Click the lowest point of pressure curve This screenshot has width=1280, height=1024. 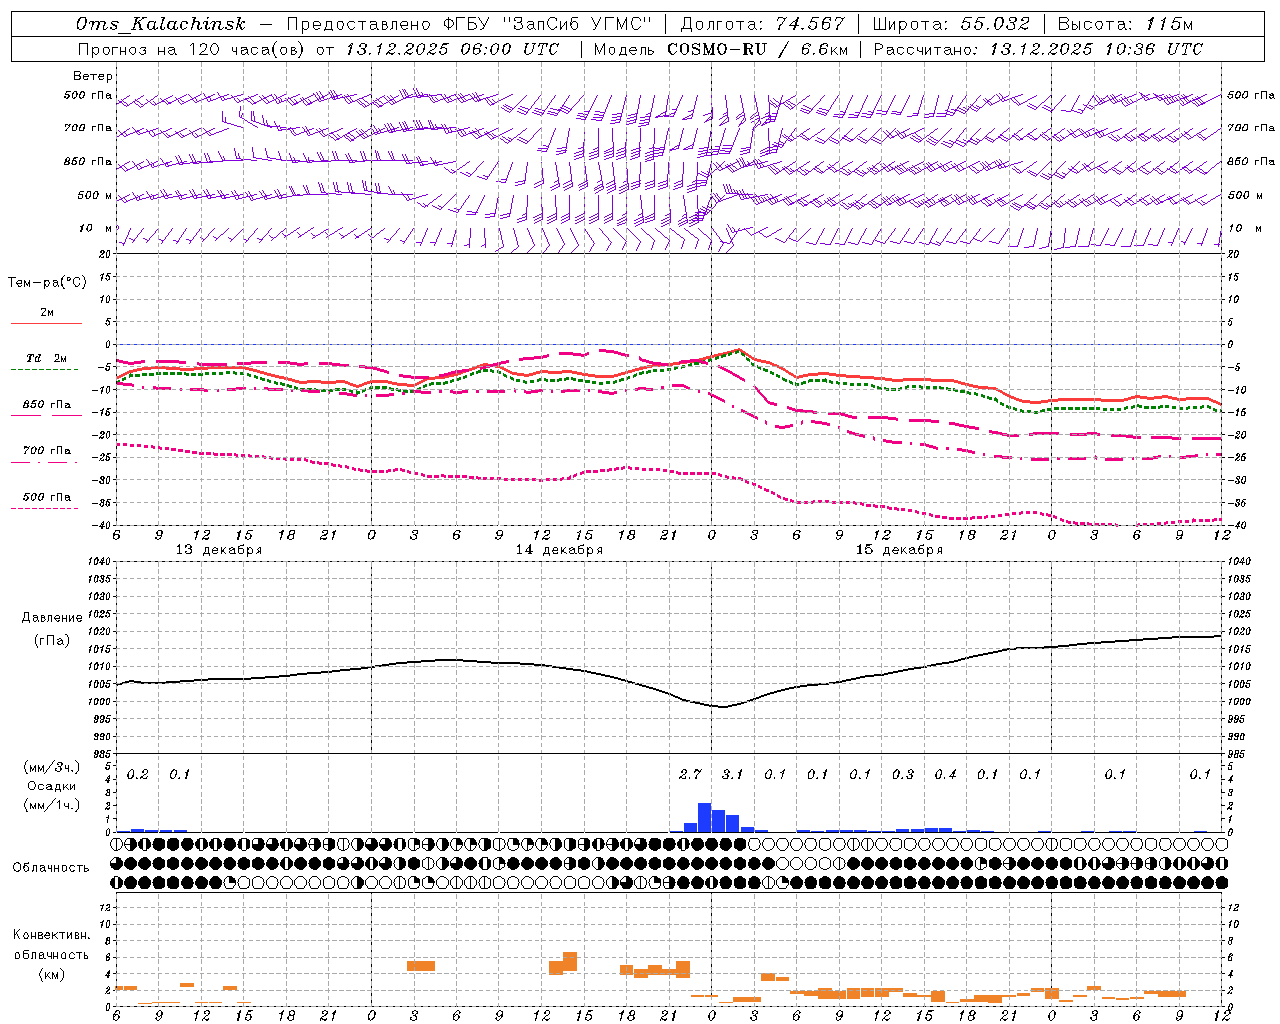click(x=723, y=707)
